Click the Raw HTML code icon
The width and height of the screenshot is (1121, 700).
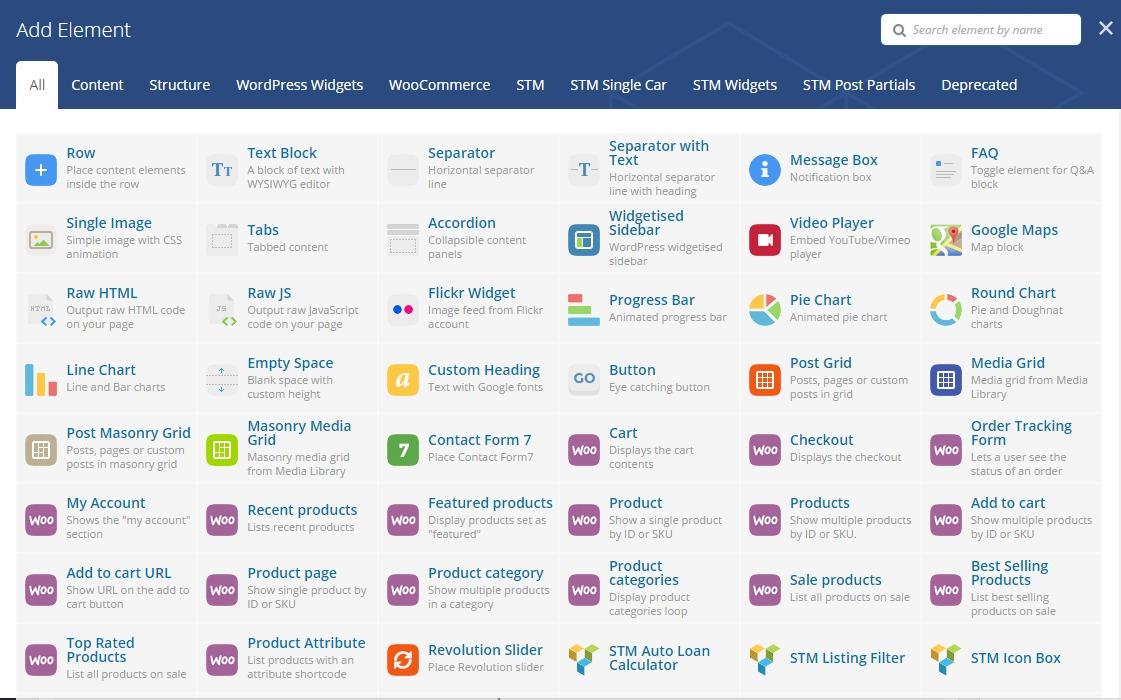tap(41, 310)
